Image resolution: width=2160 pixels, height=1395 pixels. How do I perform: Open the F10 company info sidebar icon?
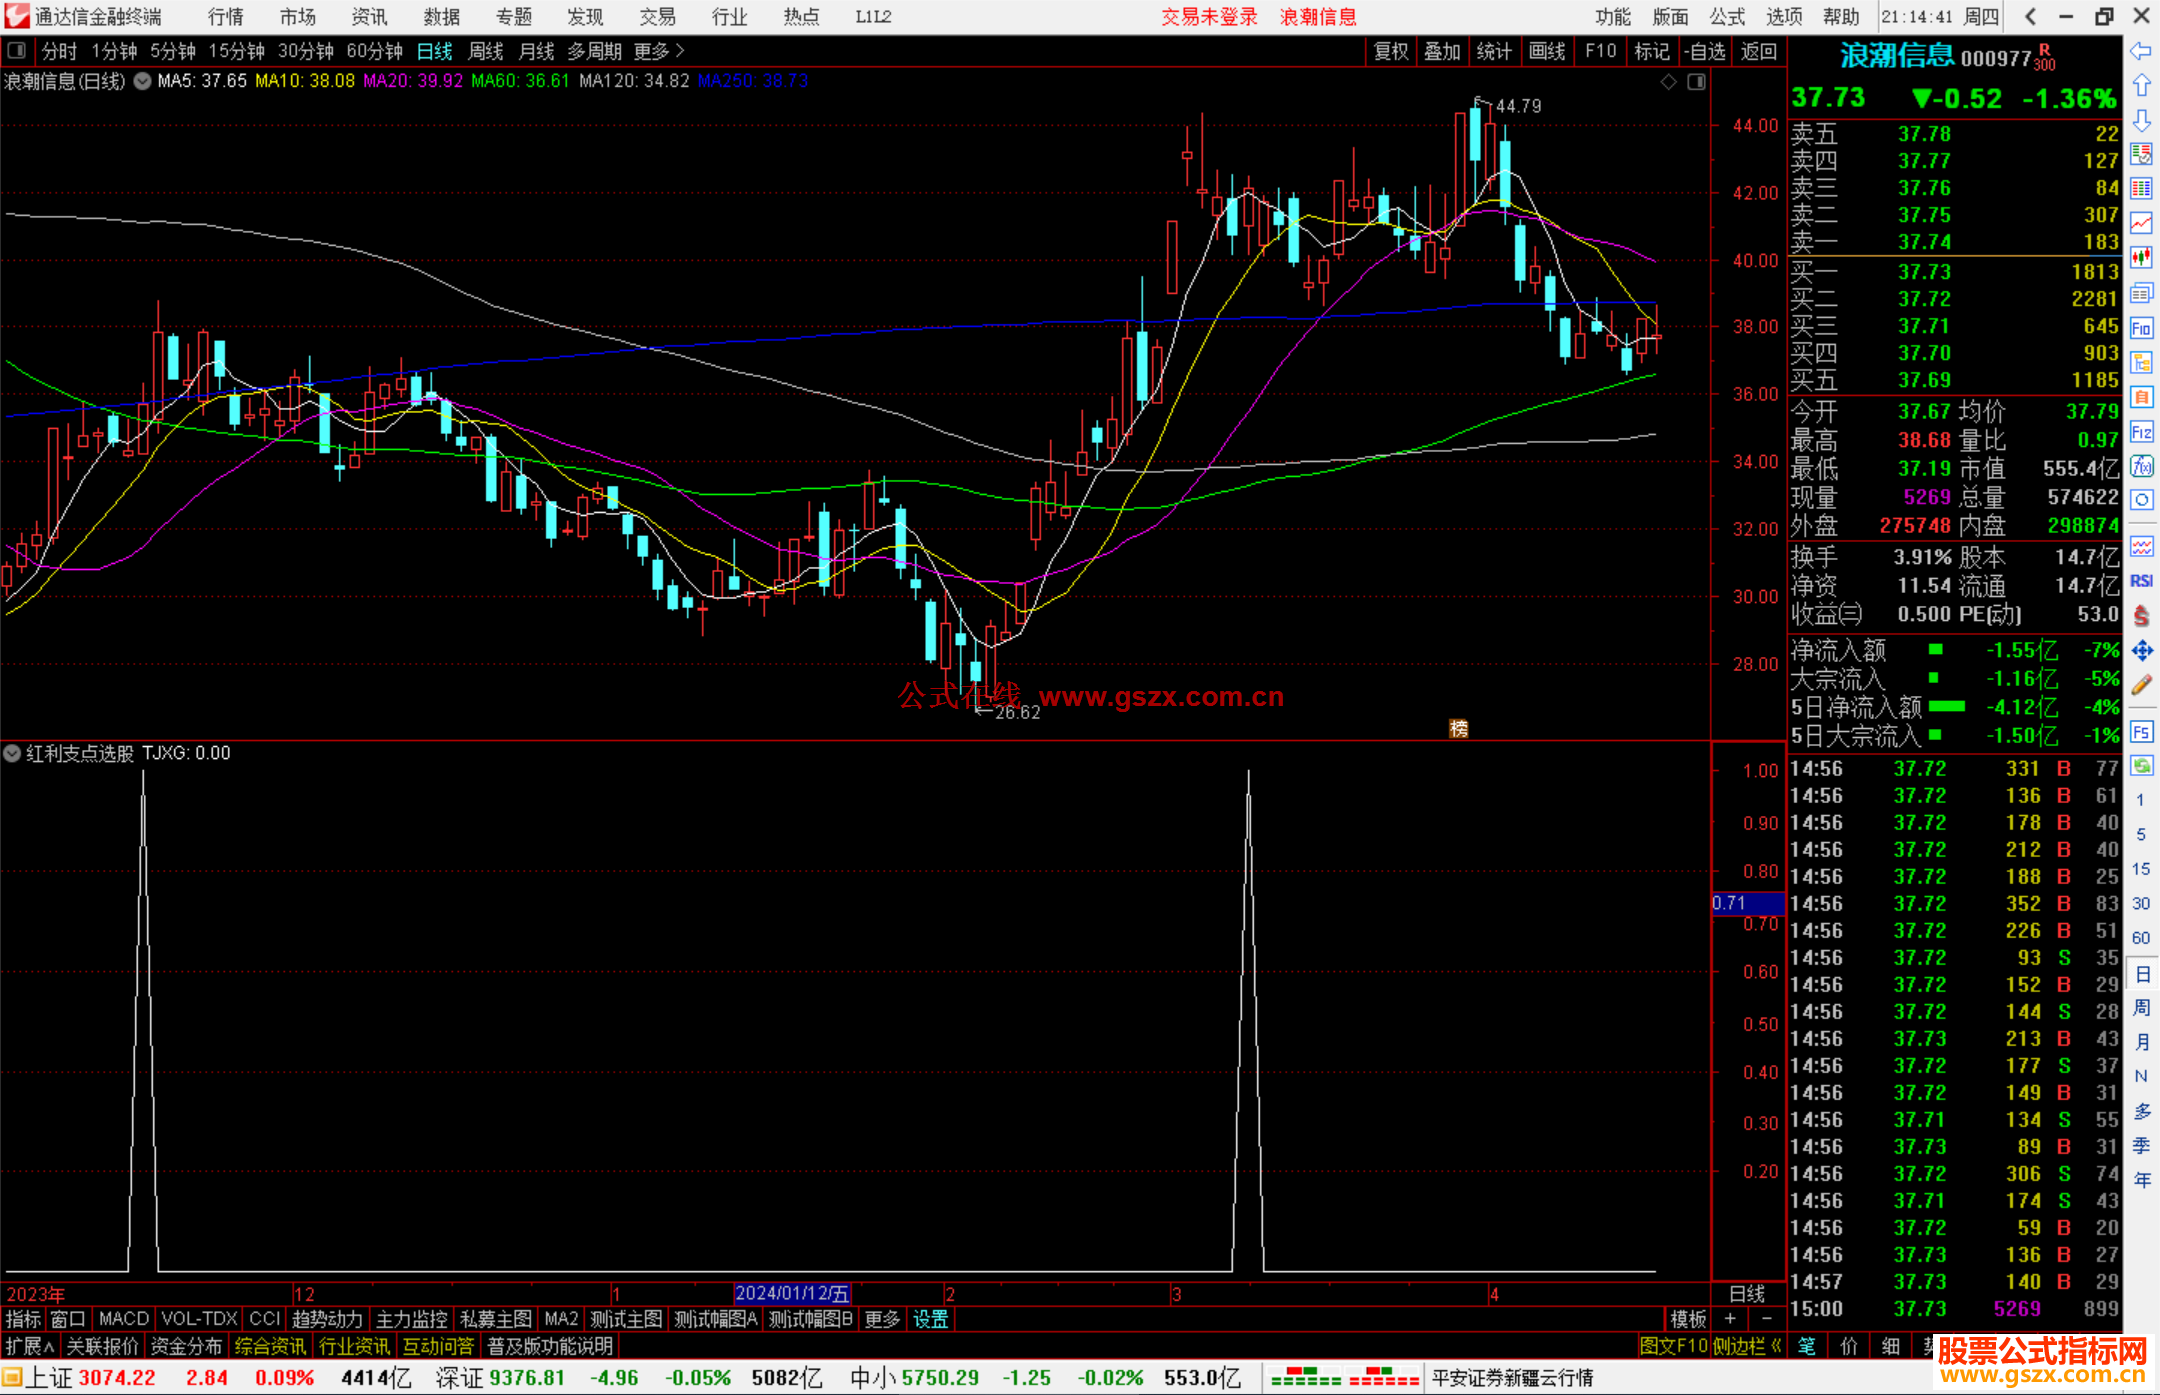pos(2141,328)
